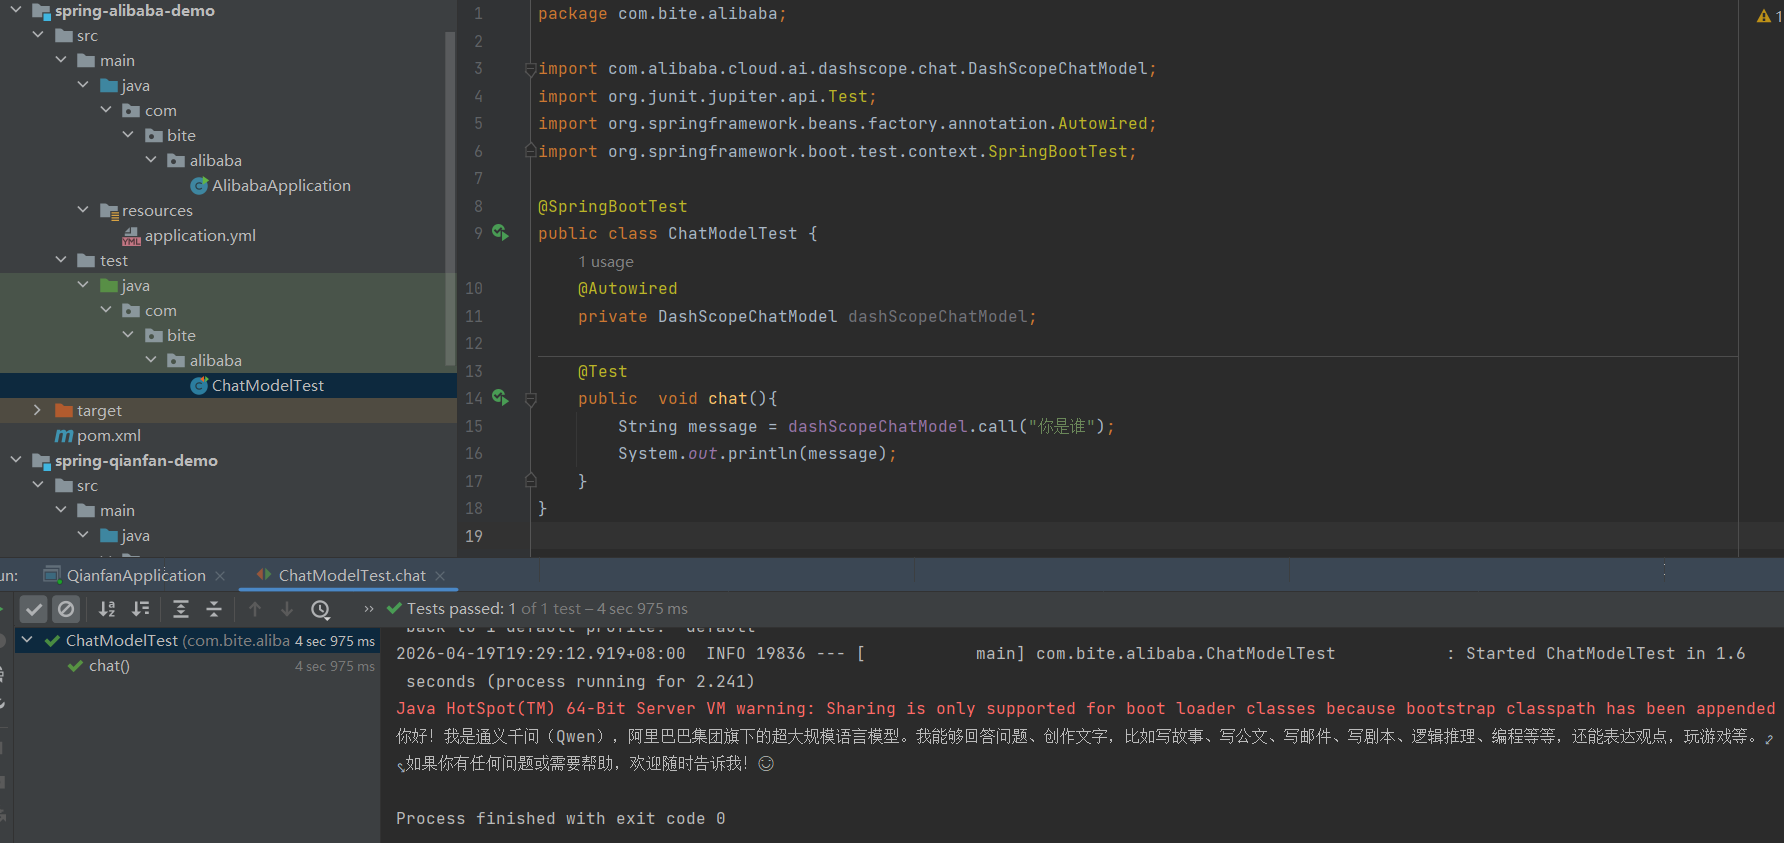Screen dimensions: 1784x843
Task: Switch to QianfanApplication run tab
Action: coord(136,576)
